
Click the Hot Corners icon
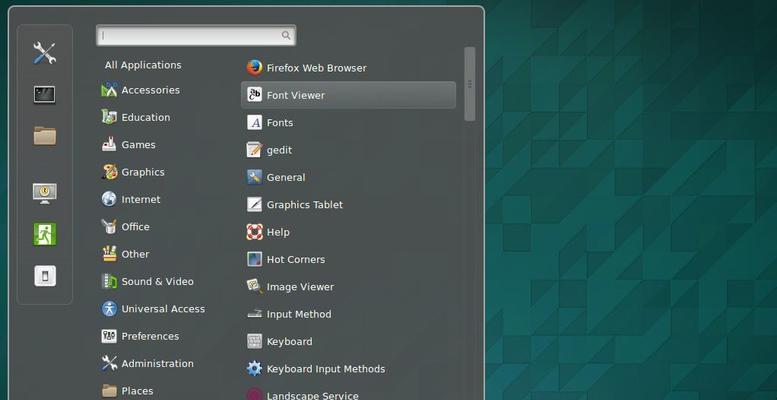255,259
